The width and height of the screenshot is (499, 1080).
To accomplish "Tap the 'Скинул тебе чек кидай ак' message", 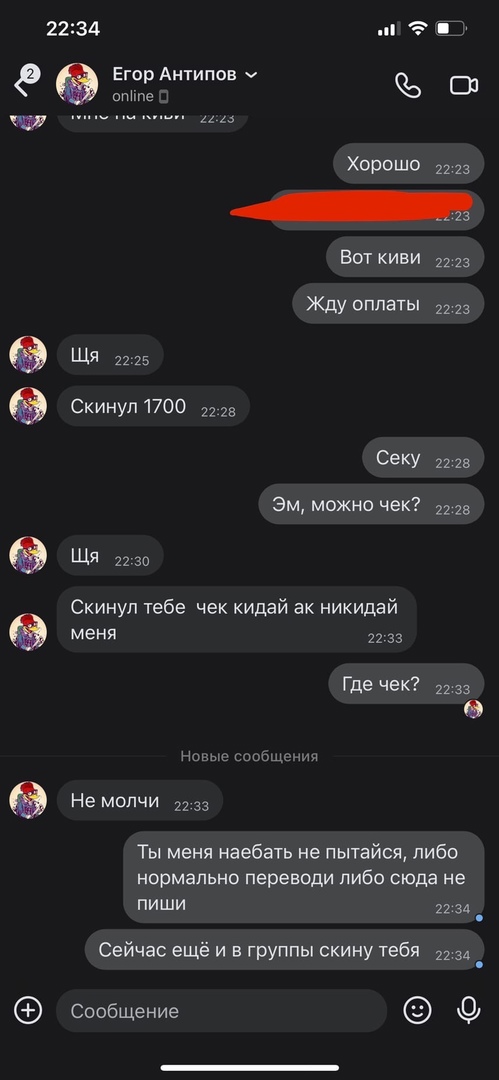I will point(236,619).
